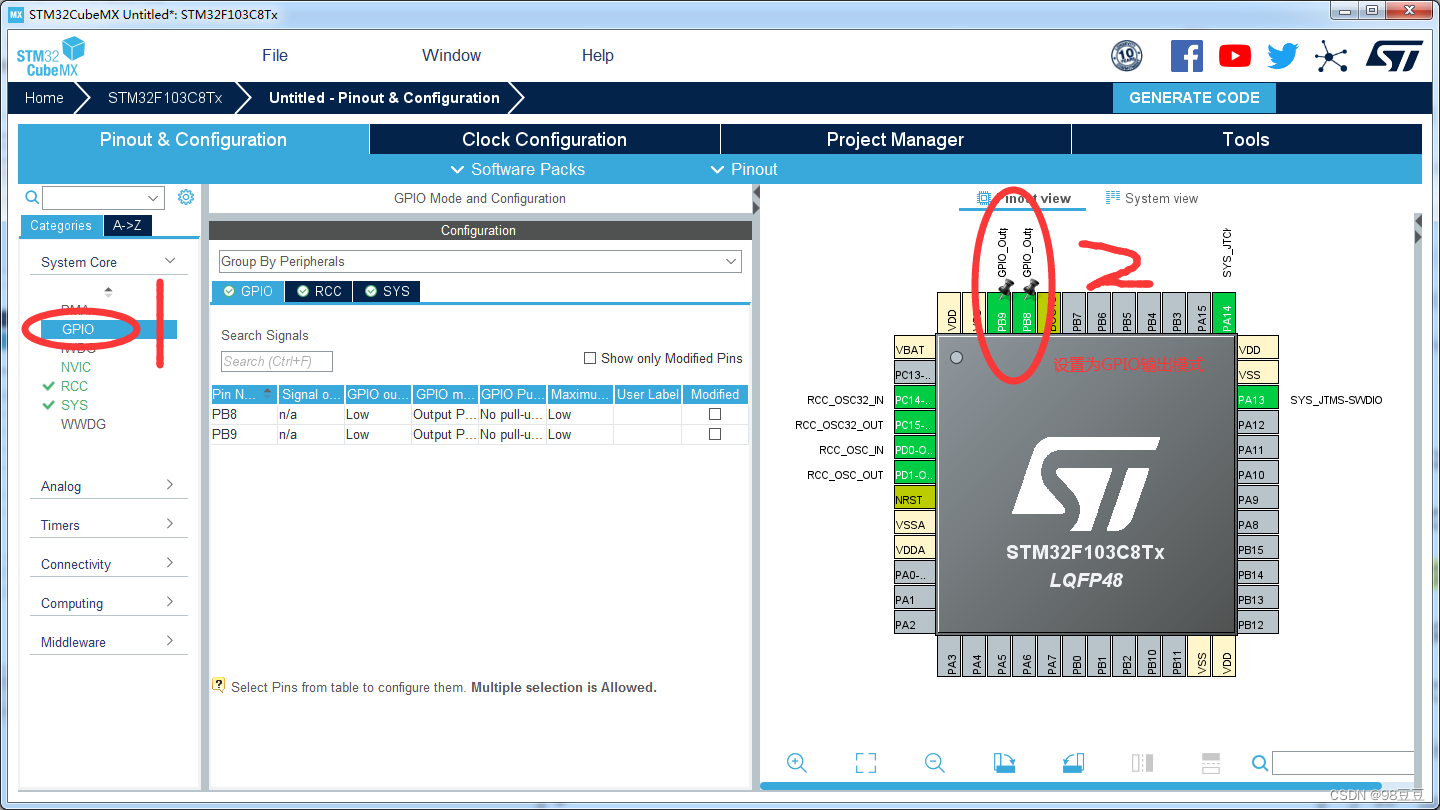Screen dimensions: 1440x810
Task: Rotate the chip view counterclockwise
Action: point(1073,762)
